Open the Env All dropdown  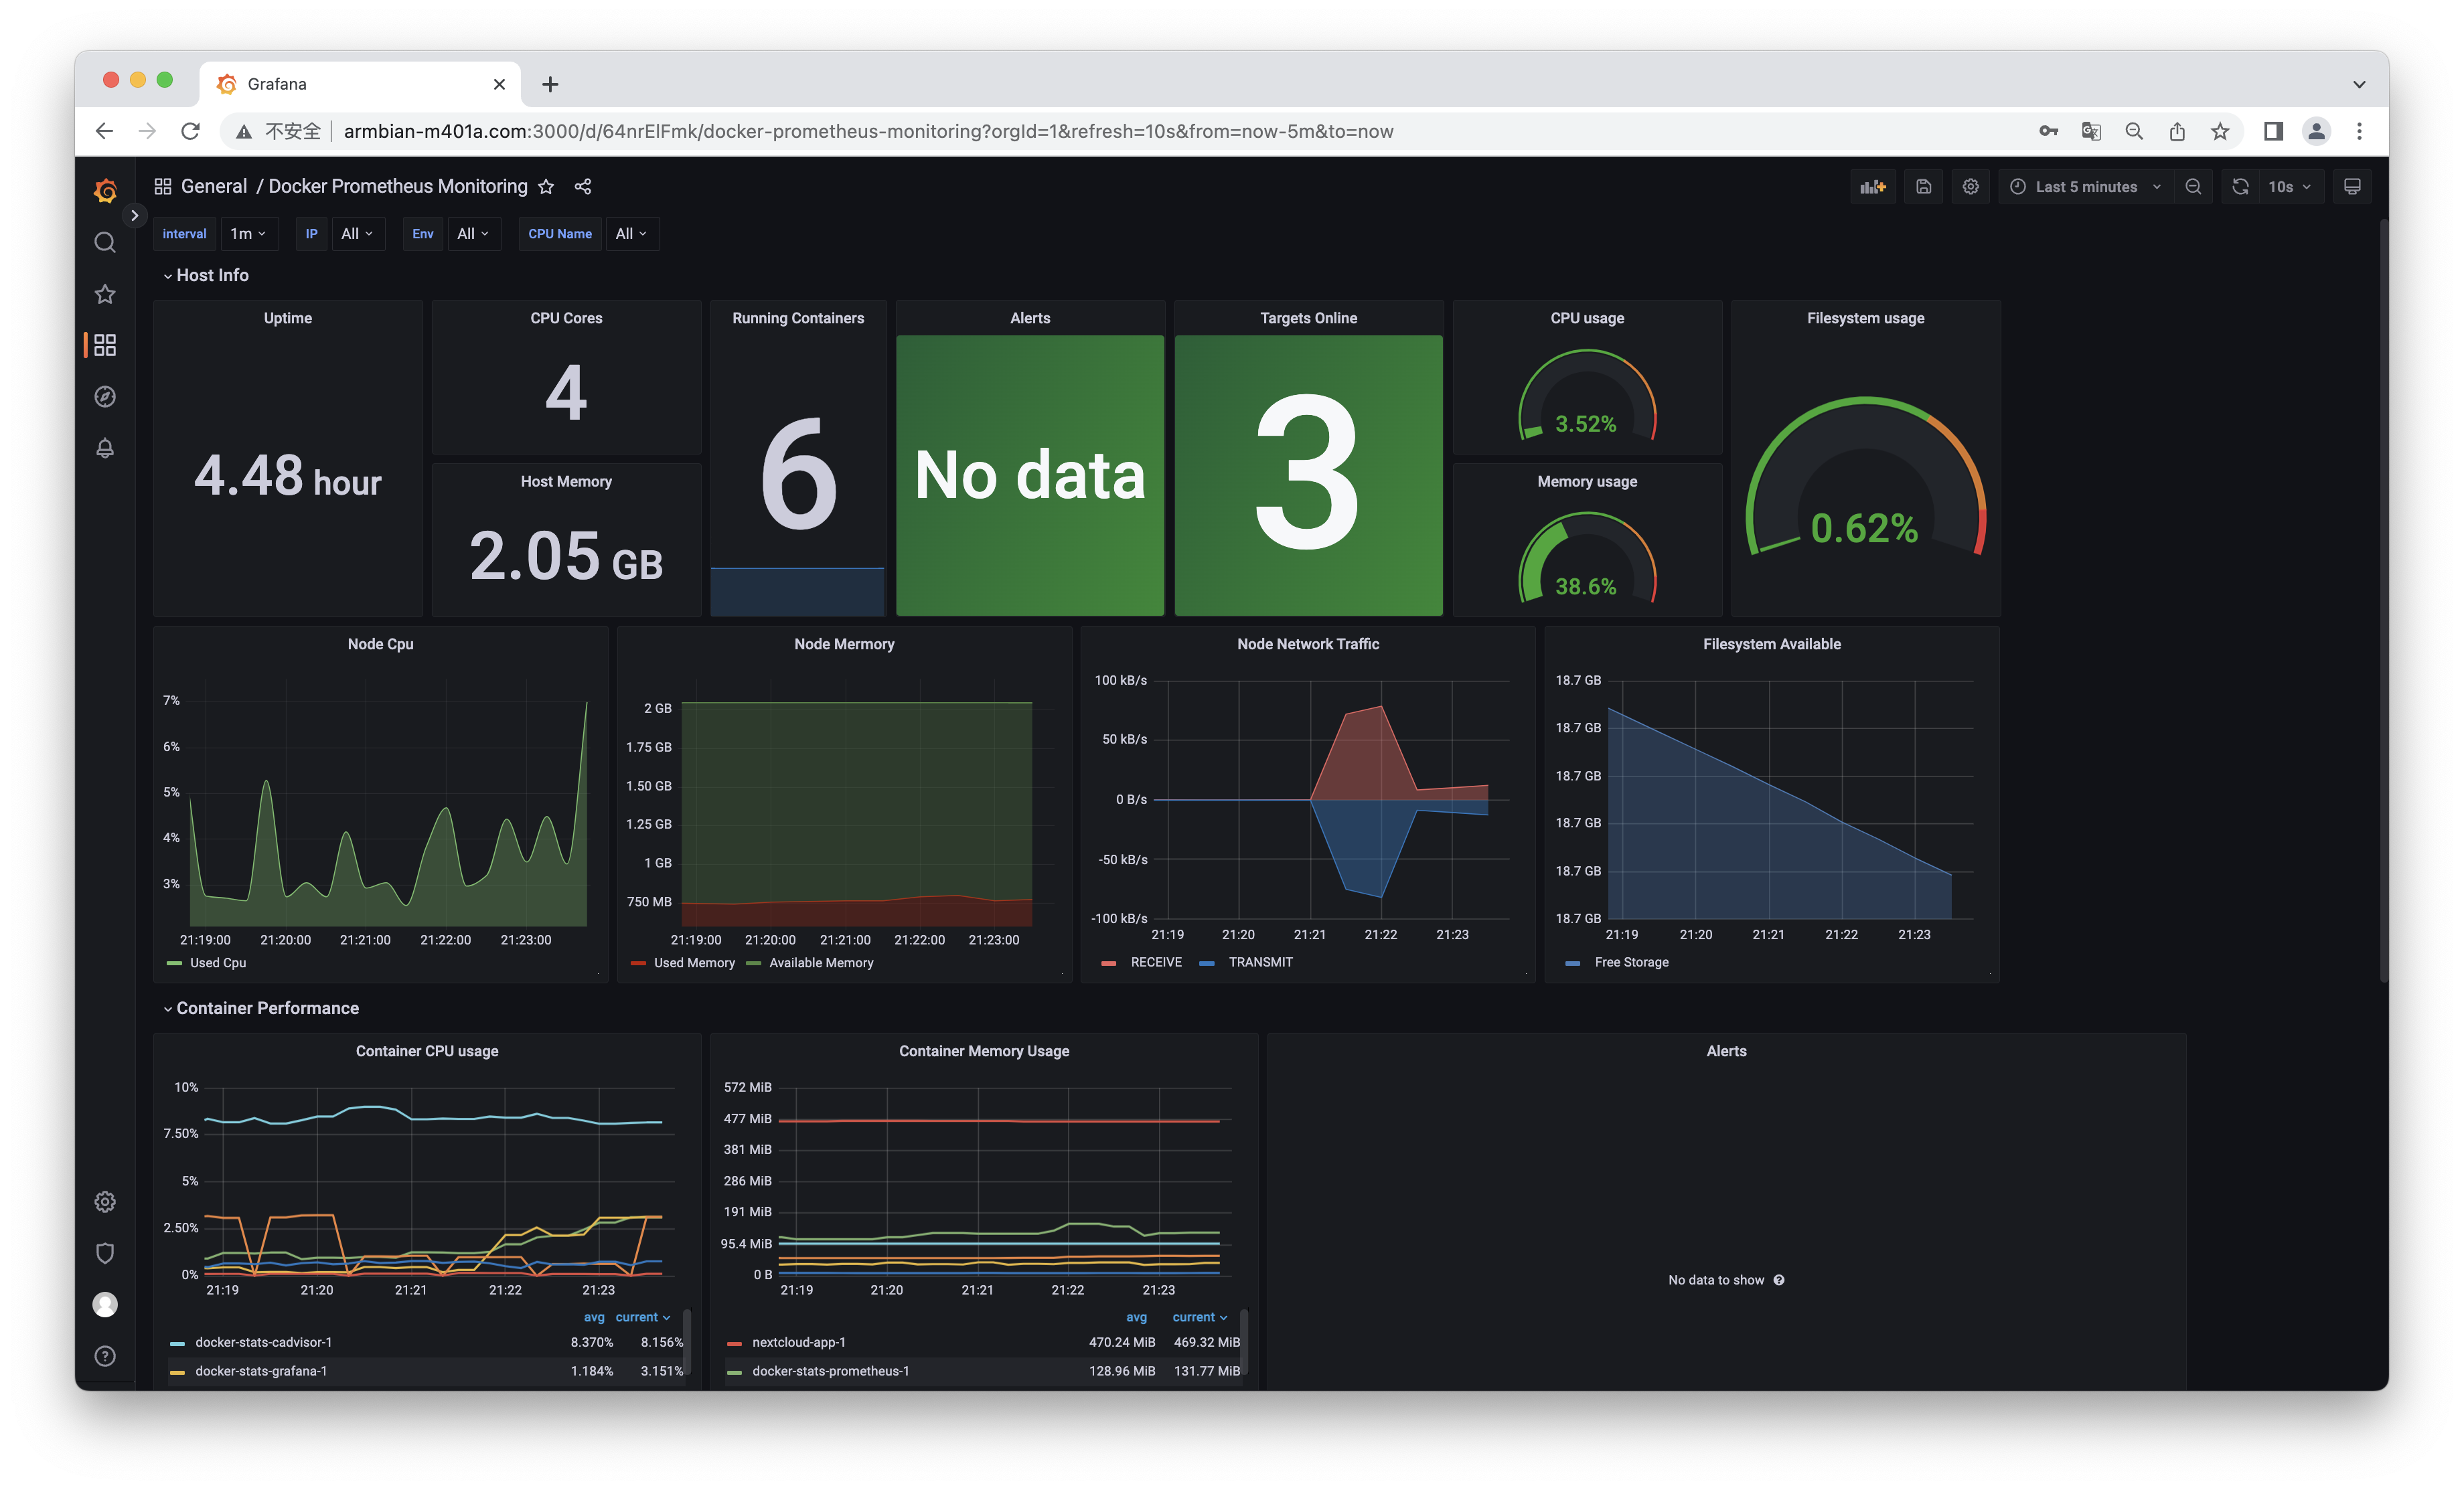click(473, 234)
